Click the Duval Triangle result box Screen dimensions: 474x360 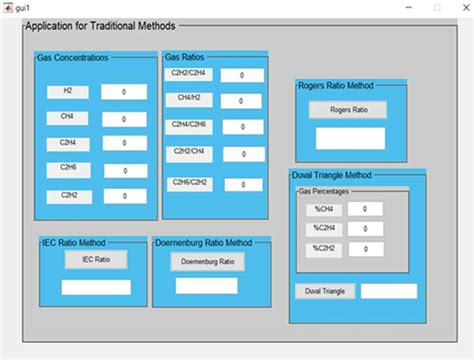coord(389,291)
